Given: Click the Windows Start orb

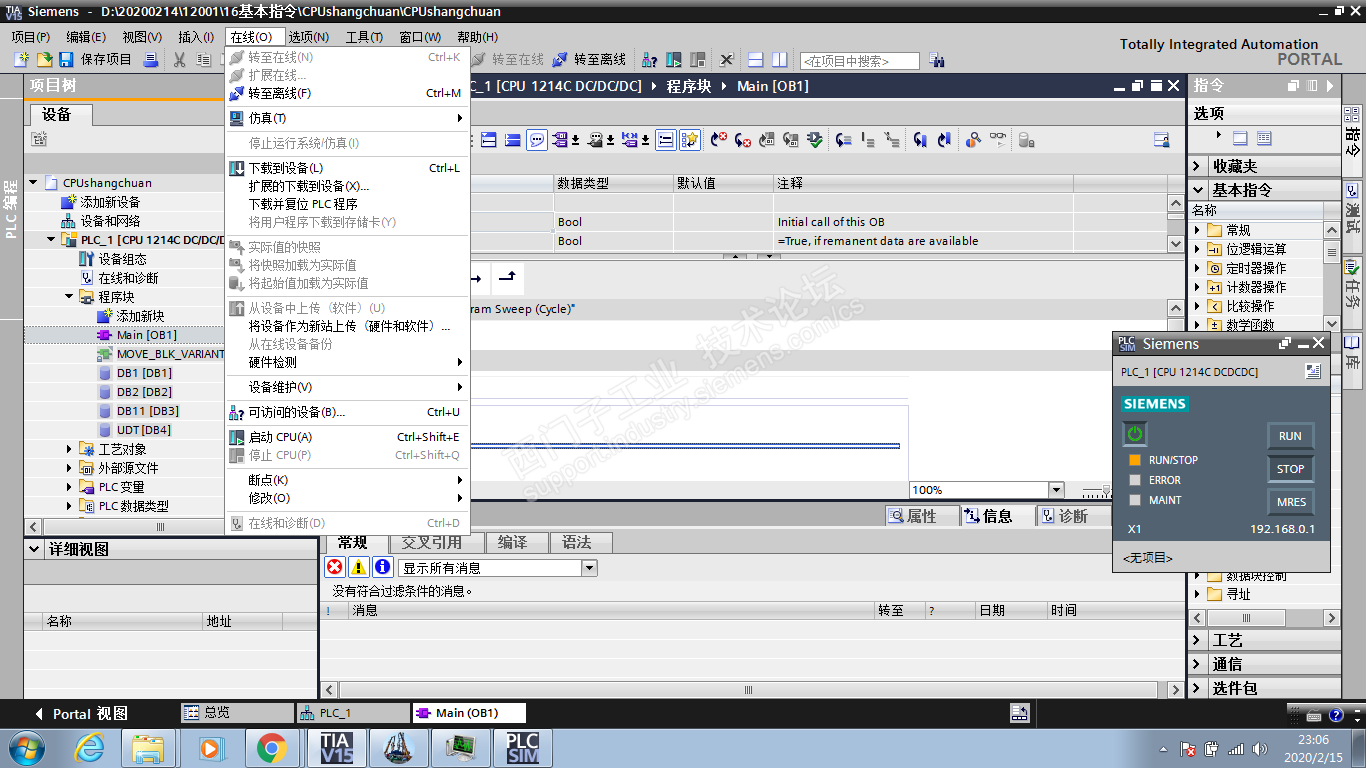Looking at the screenshot, I should coord(26,747).
